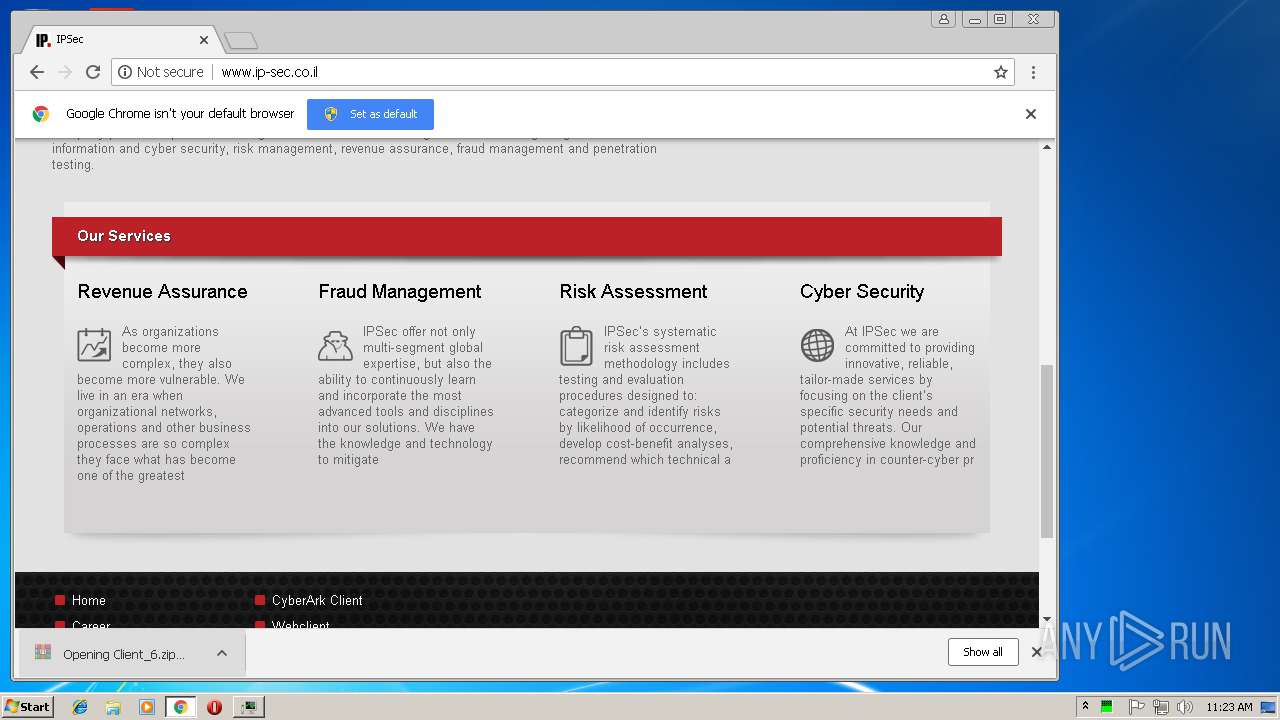Screen dimensions: 1280x720
Task: Click the Revenue Assurance chart icon
Action: [94, 345]
